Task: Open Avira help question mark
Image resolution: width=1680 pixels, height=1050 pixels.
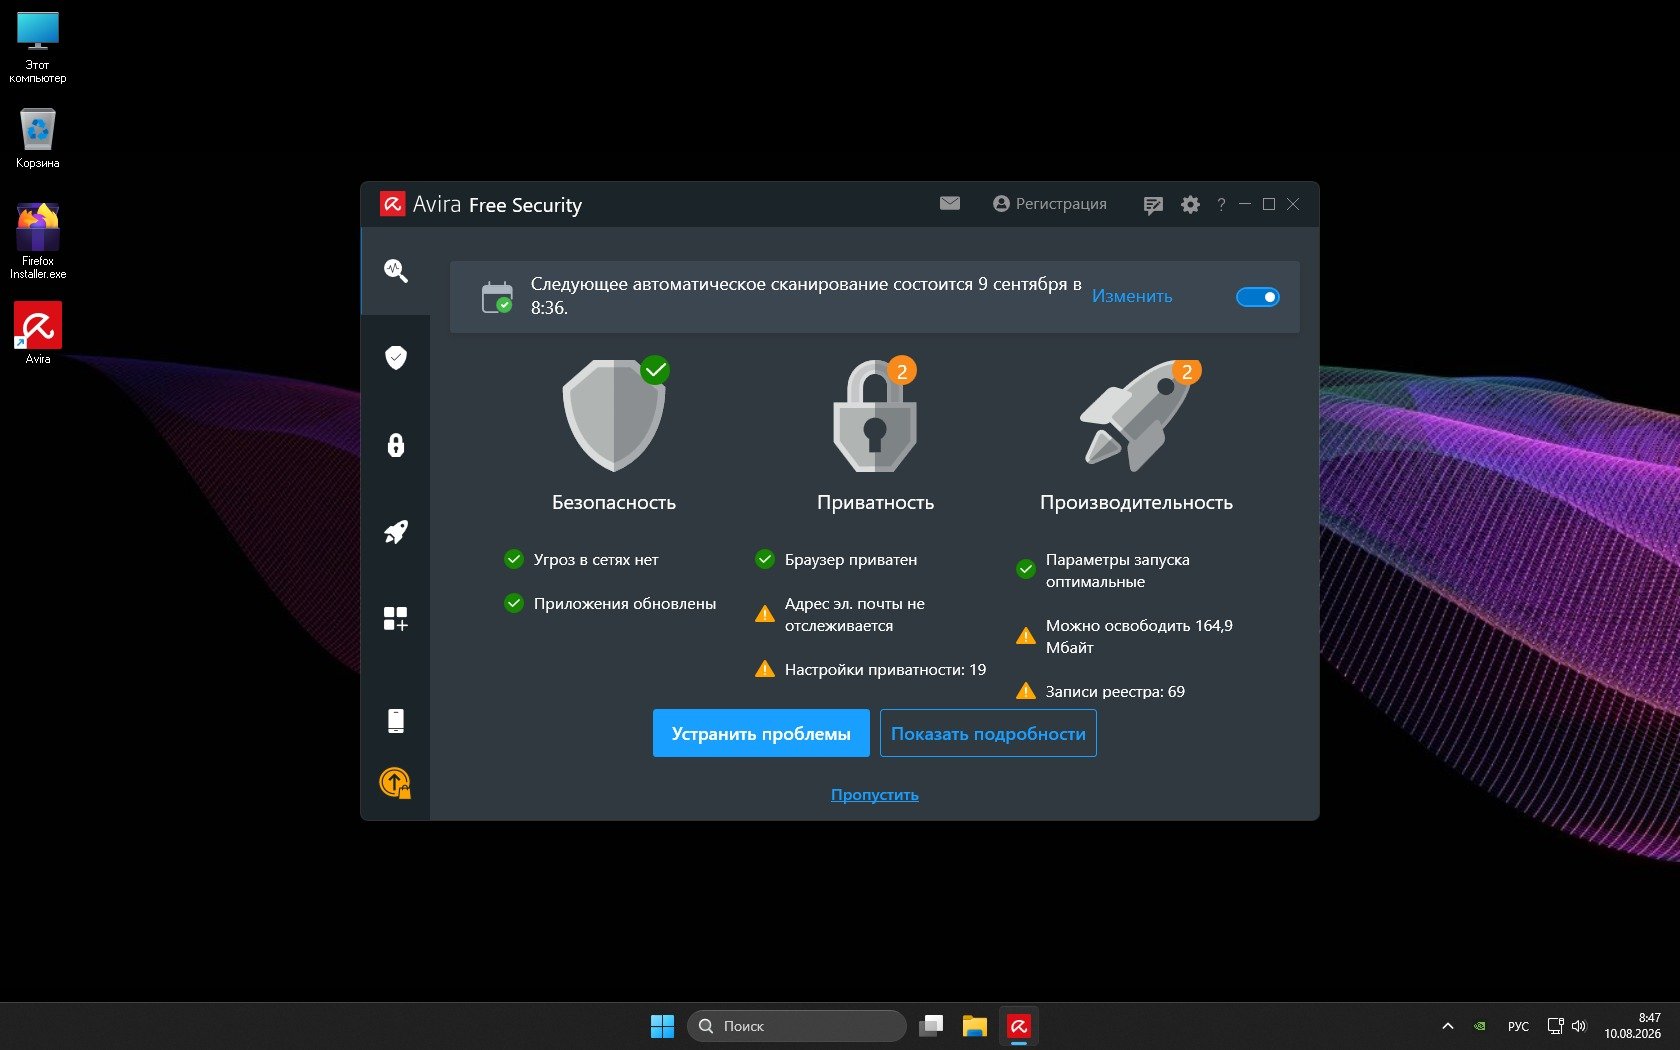Action: [x=1221, y=205]
